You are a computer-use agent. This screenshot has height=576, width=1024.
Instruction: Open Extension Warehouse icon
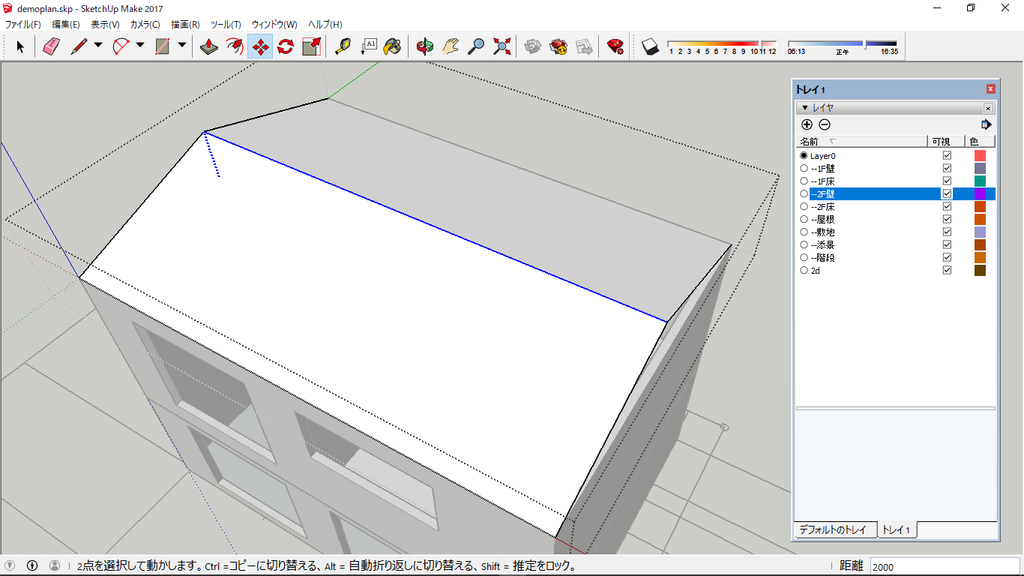(558, 47)
